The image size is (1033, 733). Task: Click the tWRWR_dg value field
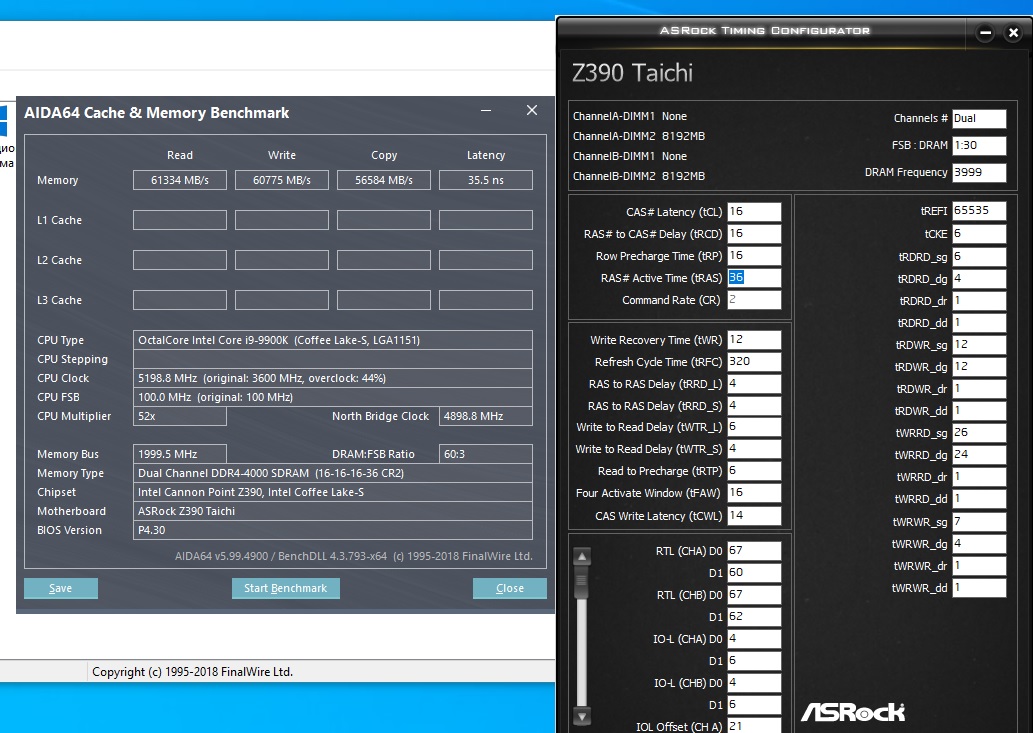pyautogui.click(x=979, y=543)
